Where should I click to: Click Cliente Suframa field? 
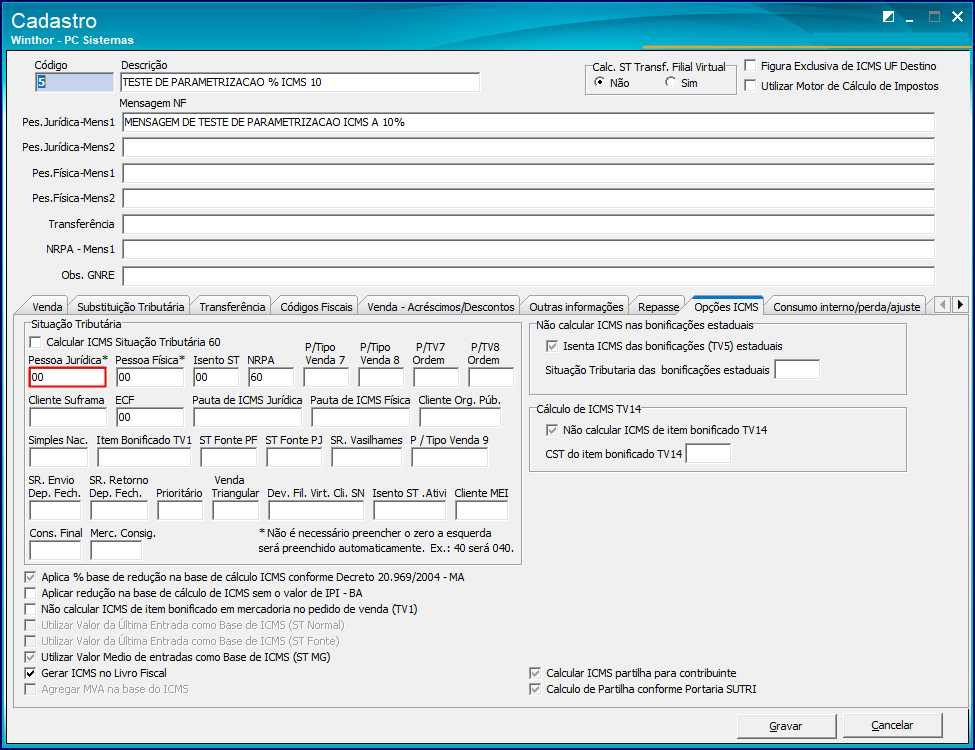pos(68,417)
